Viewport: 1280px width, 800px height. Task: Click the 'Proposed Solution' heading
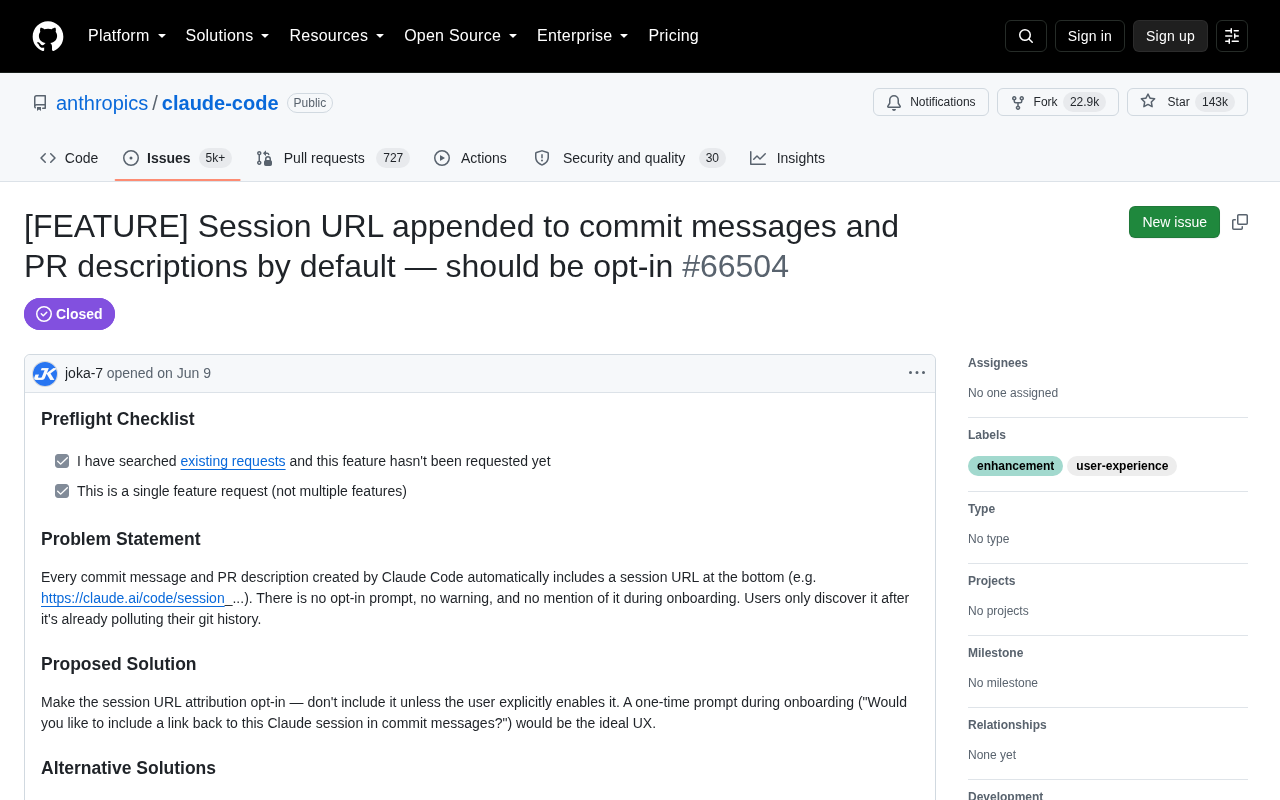point(119,664)
